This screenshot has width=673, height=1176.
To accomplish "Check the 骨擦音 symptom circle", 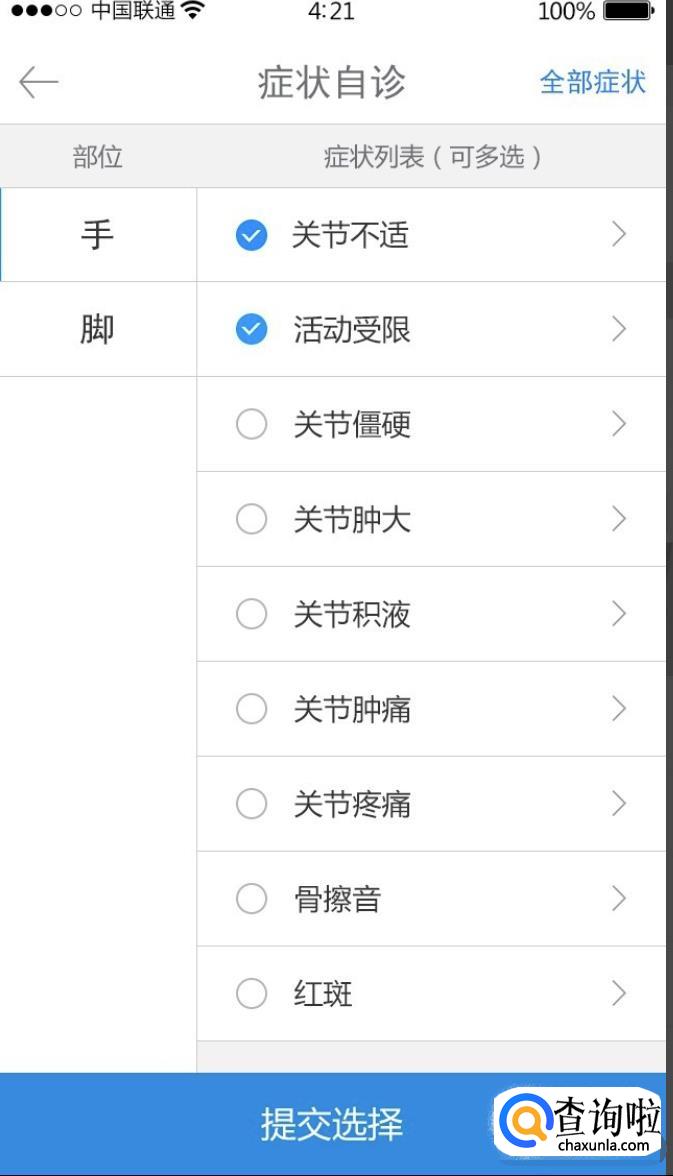I will click(x=251, y=899).
